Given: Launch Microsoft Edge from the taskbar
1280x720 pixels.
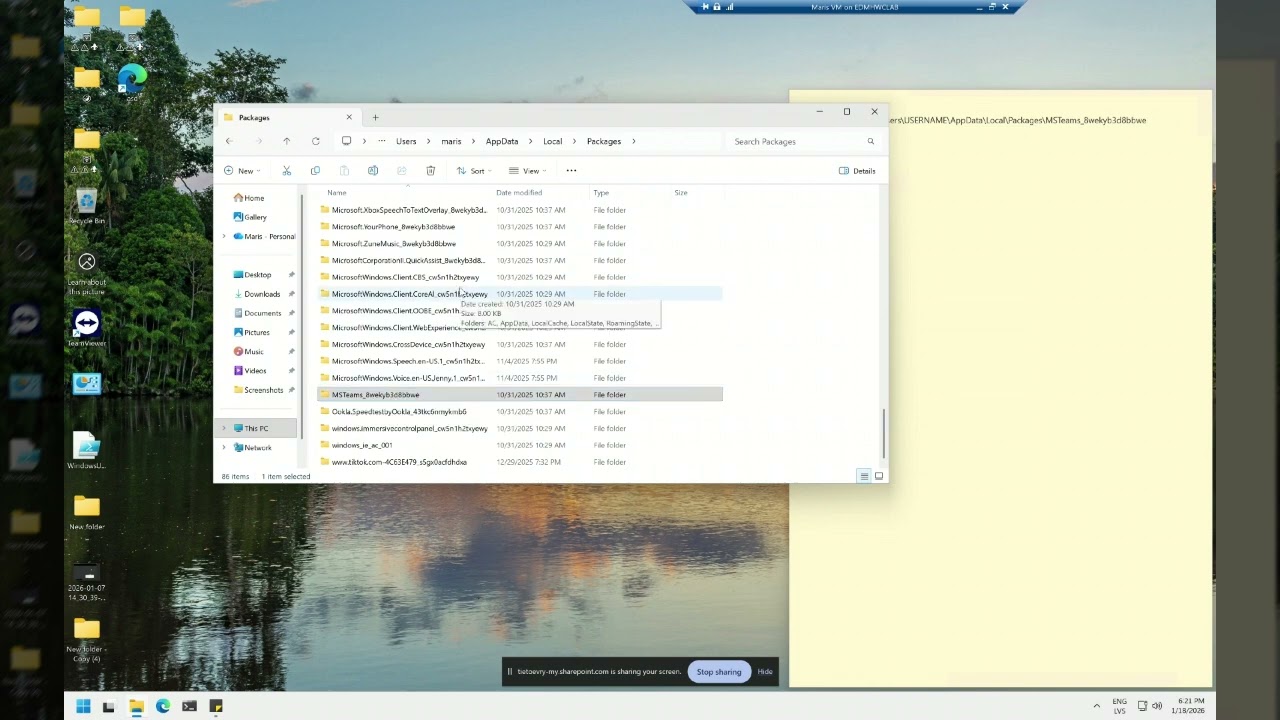Looking at the screenshot, I should [163, 706].
